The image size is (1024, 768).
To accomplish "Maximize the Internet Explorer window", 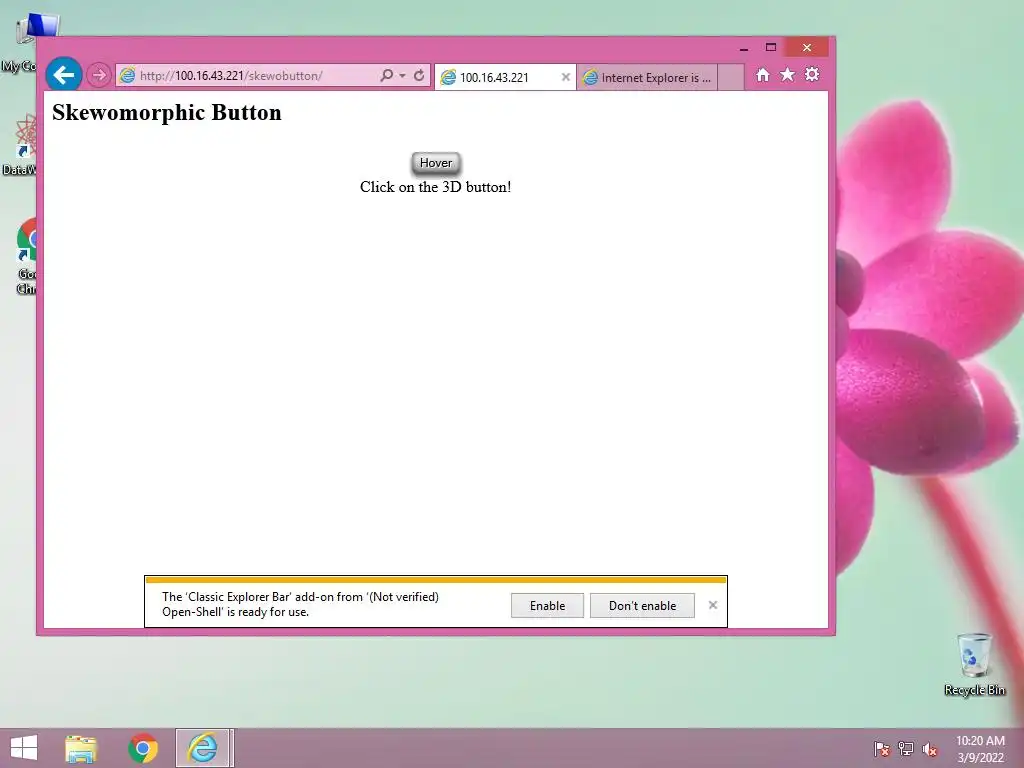I will [771, 48].
